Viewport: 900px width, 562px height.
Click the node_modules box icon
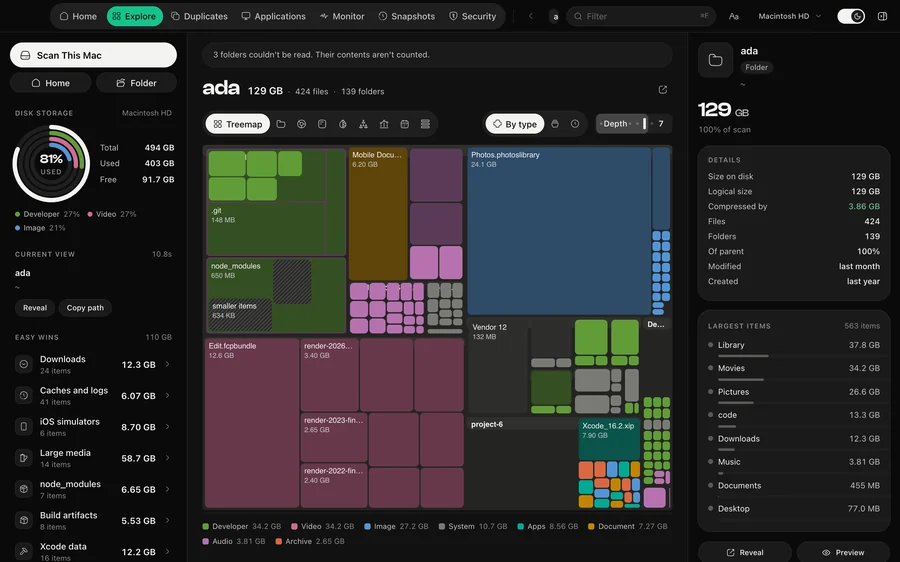[x=24, y=489]
